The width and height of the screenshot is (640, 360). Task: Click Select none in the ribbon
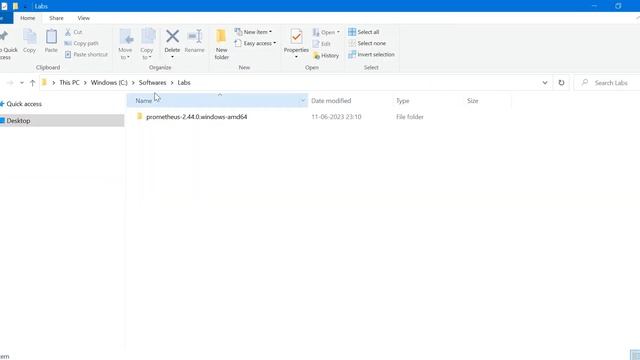click(x=367, y=43)
